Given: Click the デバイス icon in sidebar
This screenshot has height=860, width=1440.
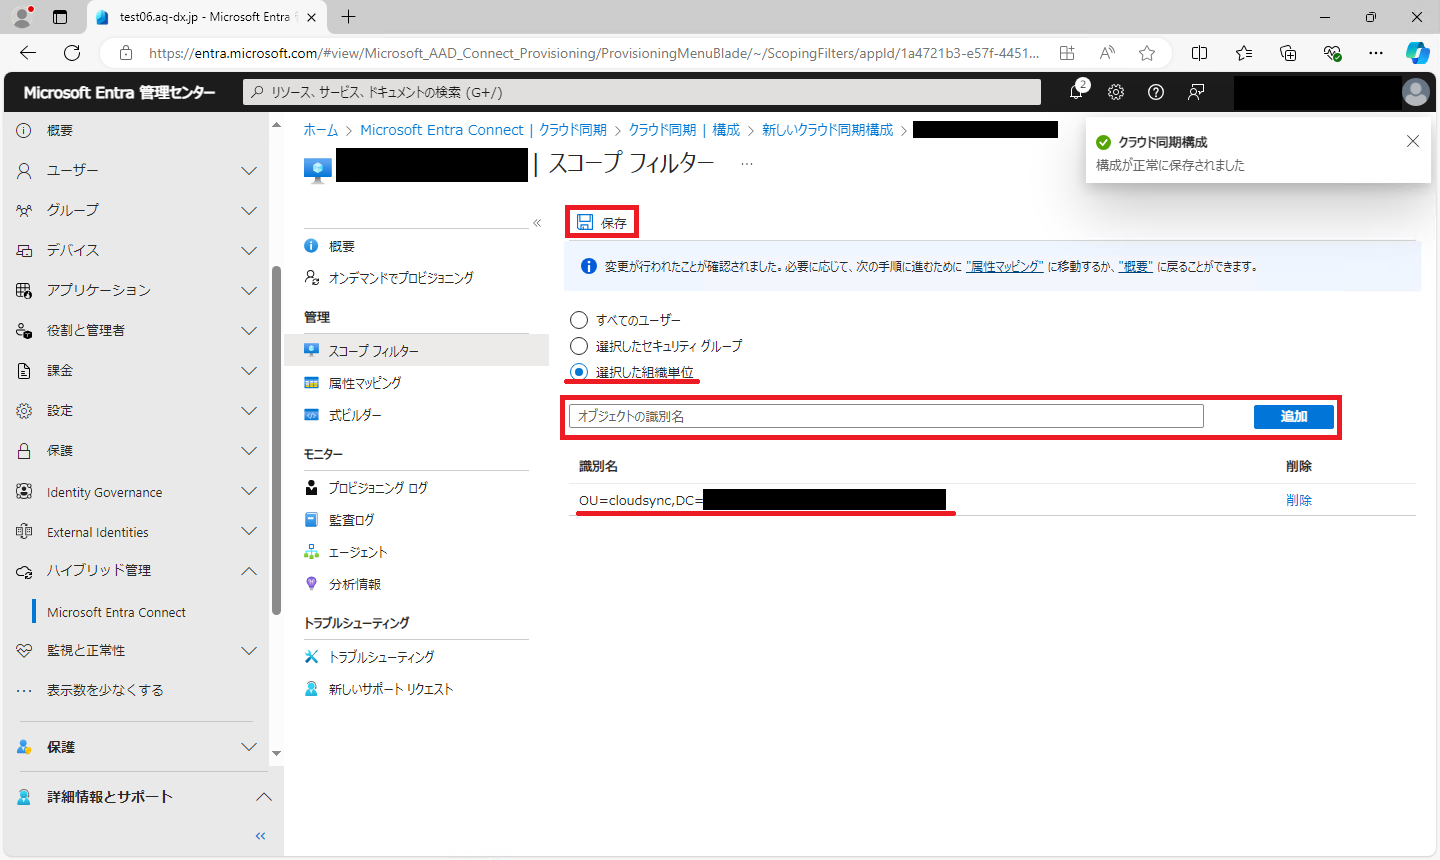Looking at the screenshot, I should coord(24,250).
